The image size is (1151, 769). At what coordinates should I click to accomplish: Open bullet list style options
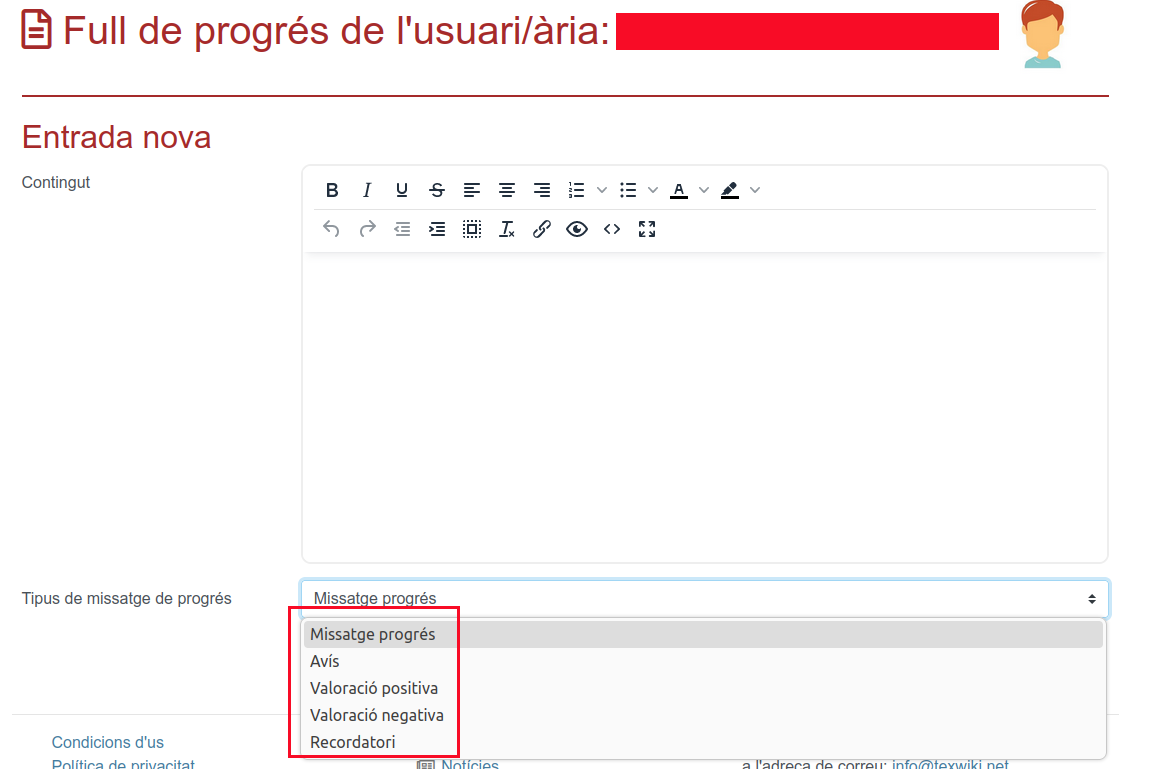point(653,190)
